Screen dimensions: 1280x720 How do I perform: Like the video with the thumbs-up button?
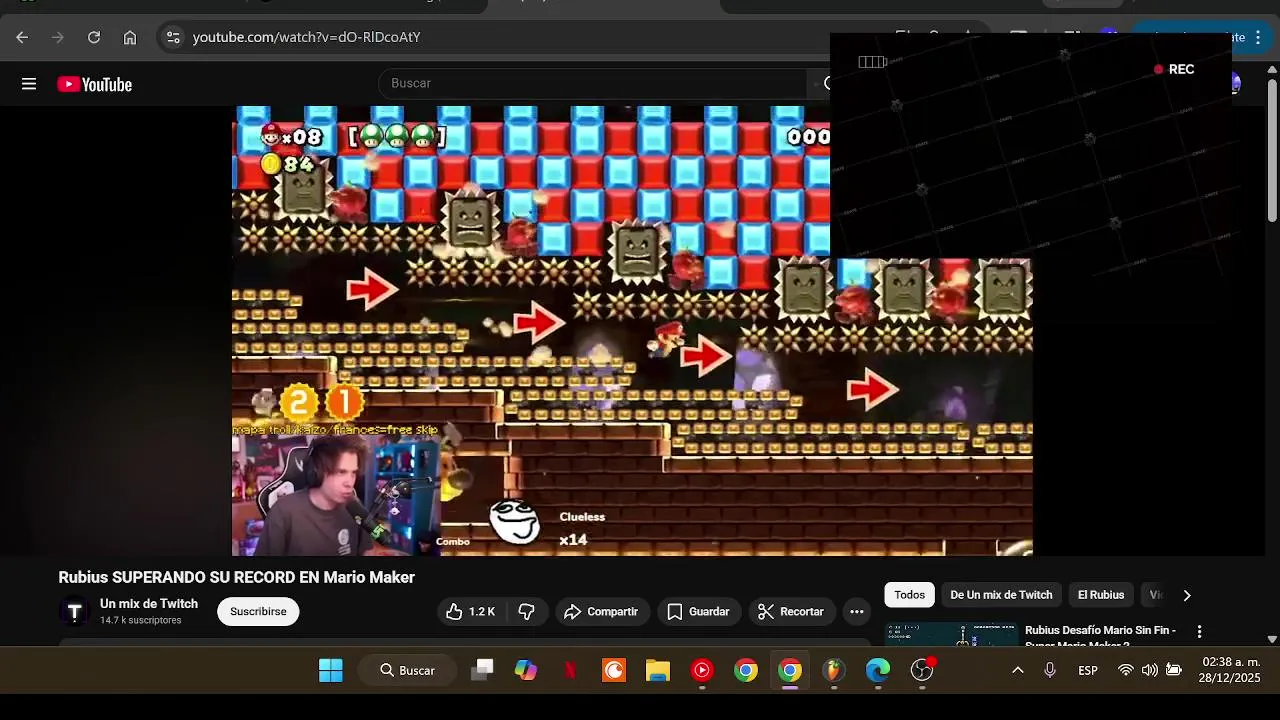tap(471, 611)
